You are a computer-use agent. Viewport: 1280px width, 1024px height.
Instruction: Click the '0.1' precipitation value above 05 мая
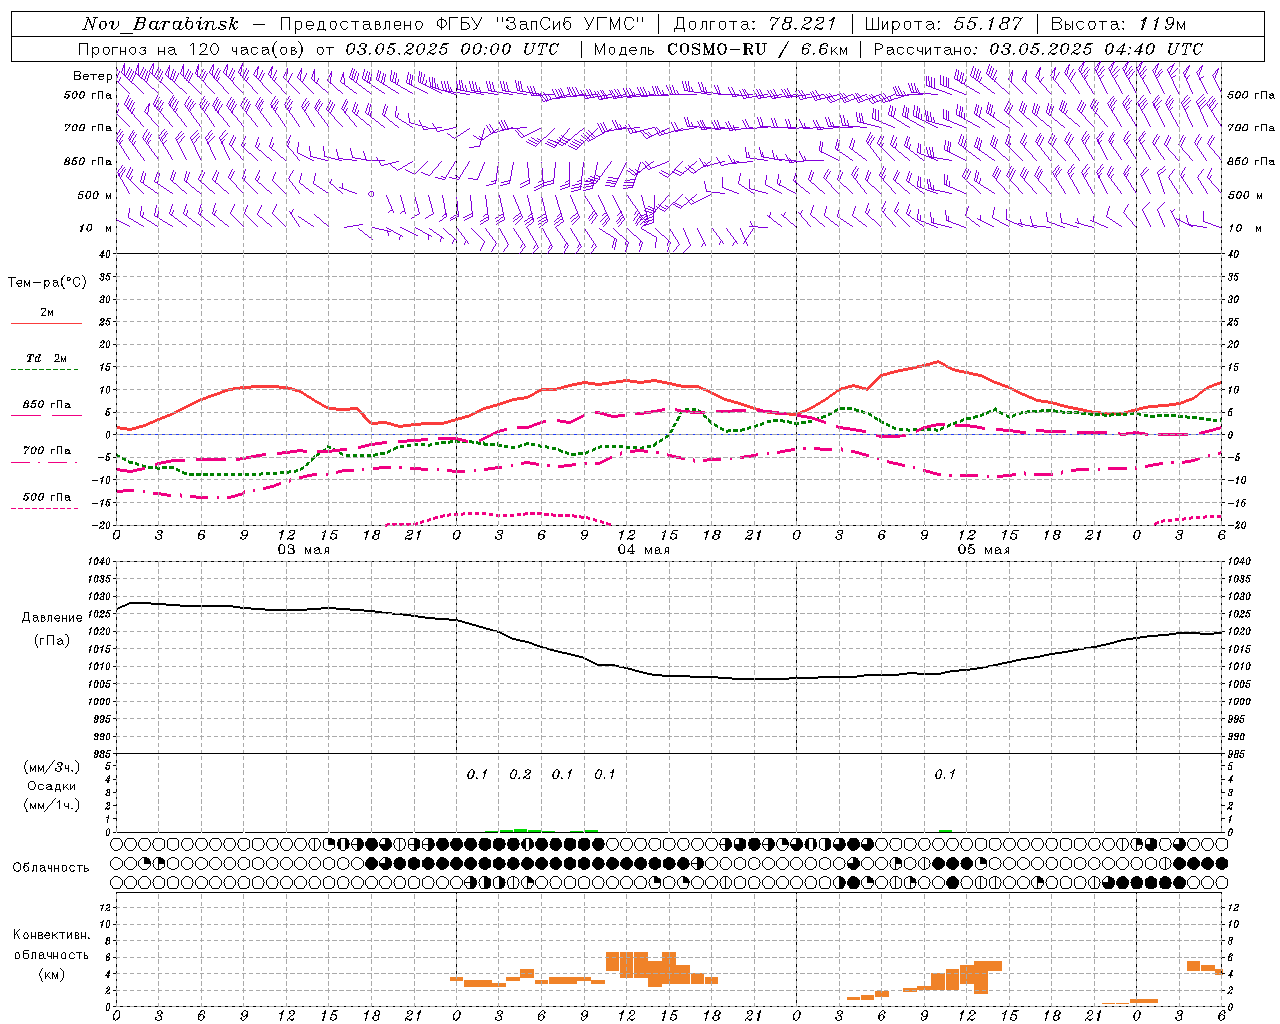click(945, 775)
